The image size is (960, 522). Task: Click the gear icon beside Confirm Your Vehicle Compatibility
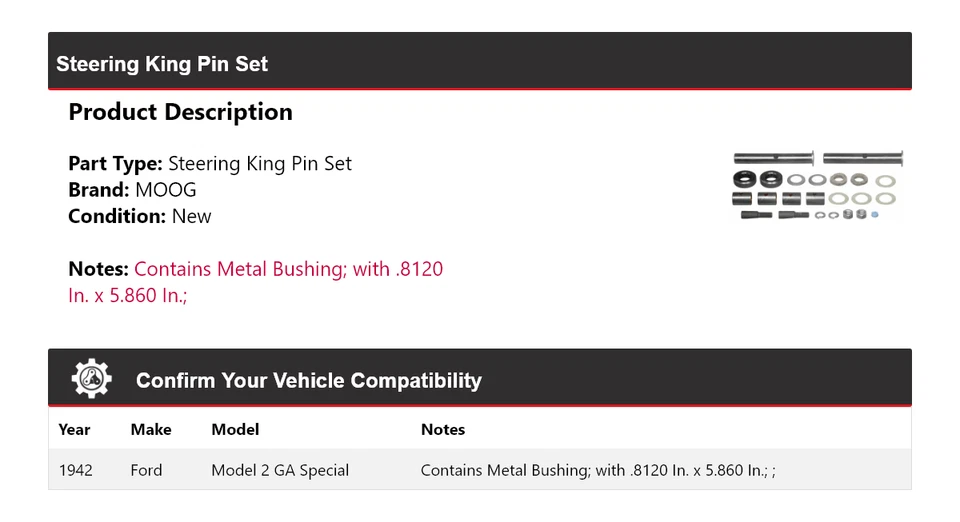[92, 379]
